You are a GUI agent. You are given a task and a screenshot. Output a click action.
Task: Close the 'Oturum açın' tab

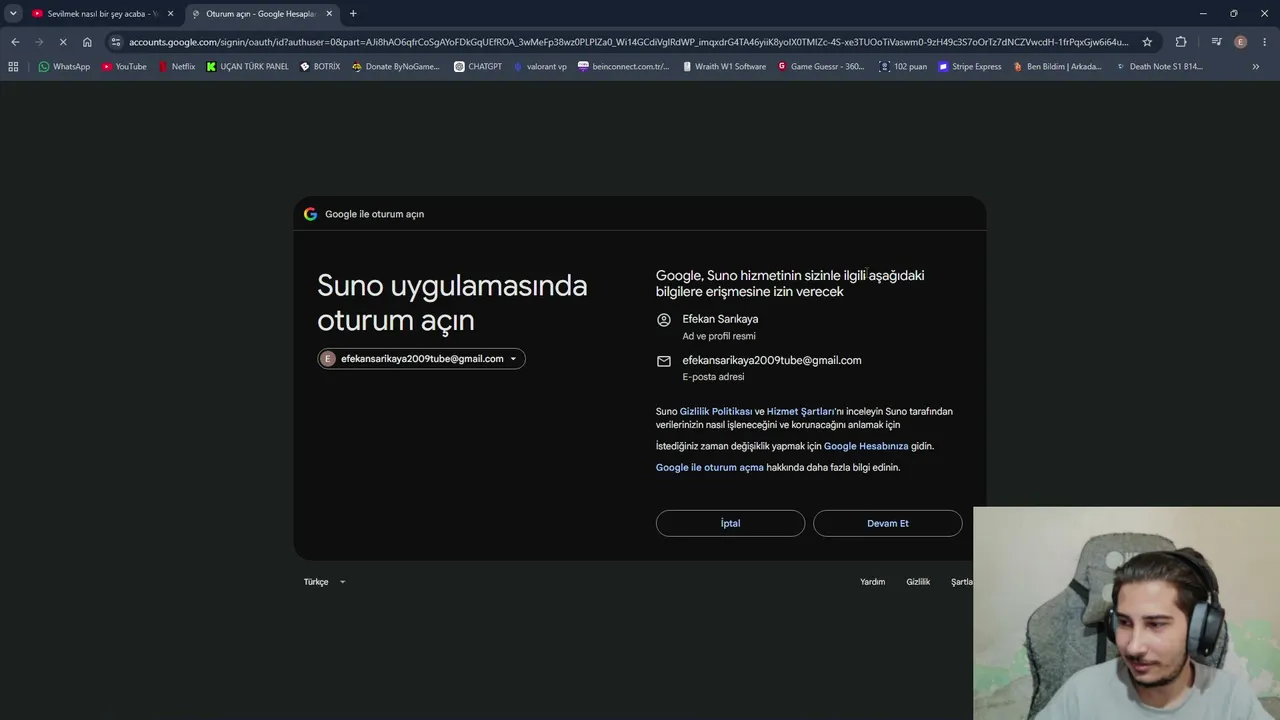tap(329, 14)
